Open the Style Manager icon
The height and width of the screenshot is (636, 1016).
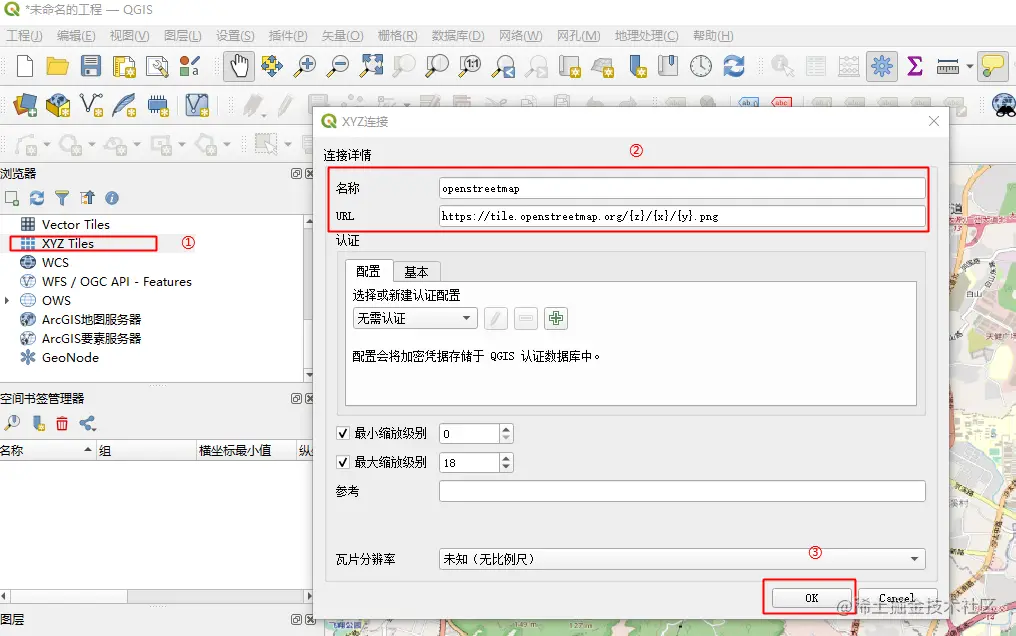190,66
